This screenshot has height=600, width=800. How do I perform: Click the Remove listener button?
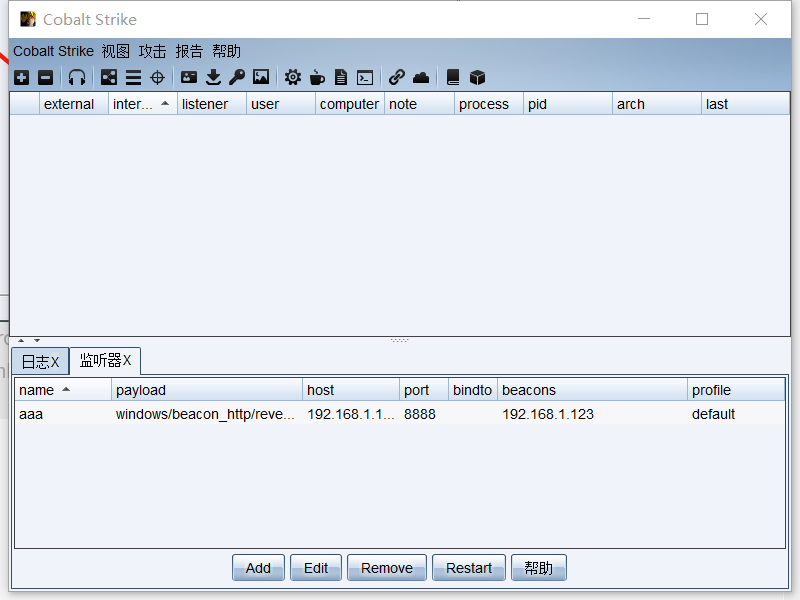point(387,568)
